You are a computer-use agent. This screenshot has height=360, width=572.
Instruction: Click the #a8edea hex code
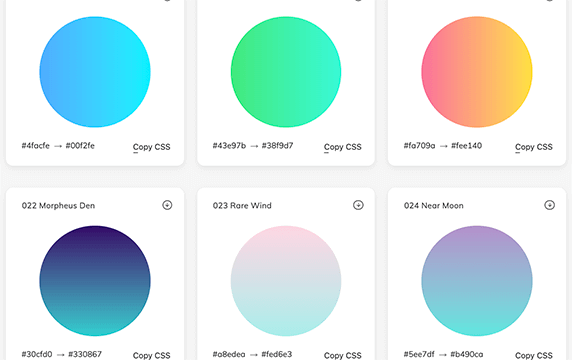229,354
